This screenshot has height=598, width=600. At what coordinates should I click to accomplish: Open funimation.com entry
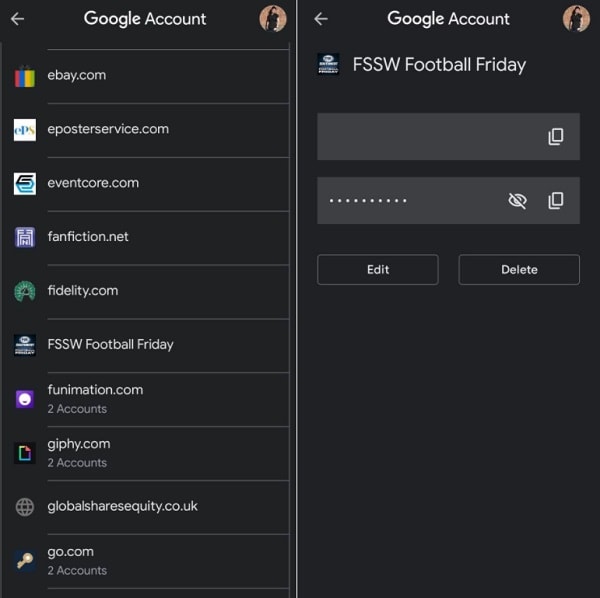[x=145, y=399]
